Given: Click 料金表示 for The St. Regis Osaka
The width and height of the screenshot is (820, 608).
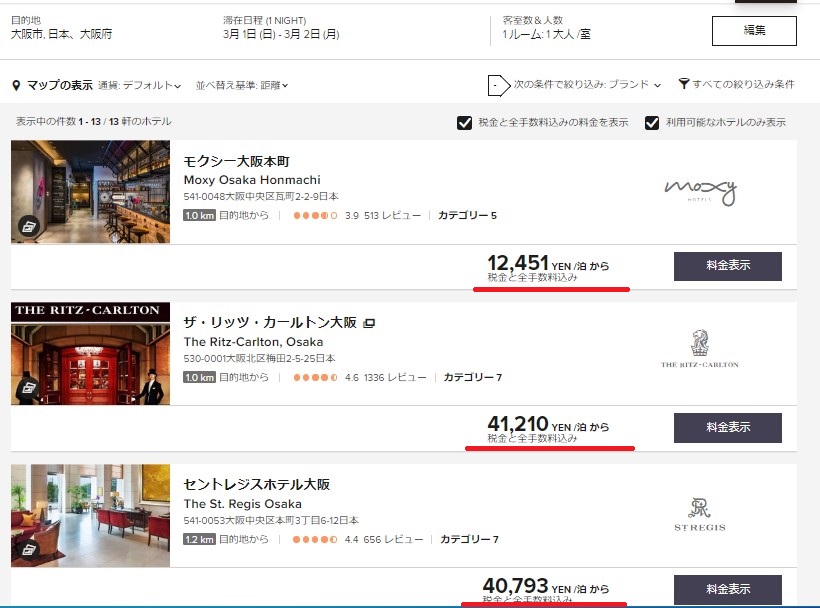Looking at the screenshot, I should coord(728,589).
